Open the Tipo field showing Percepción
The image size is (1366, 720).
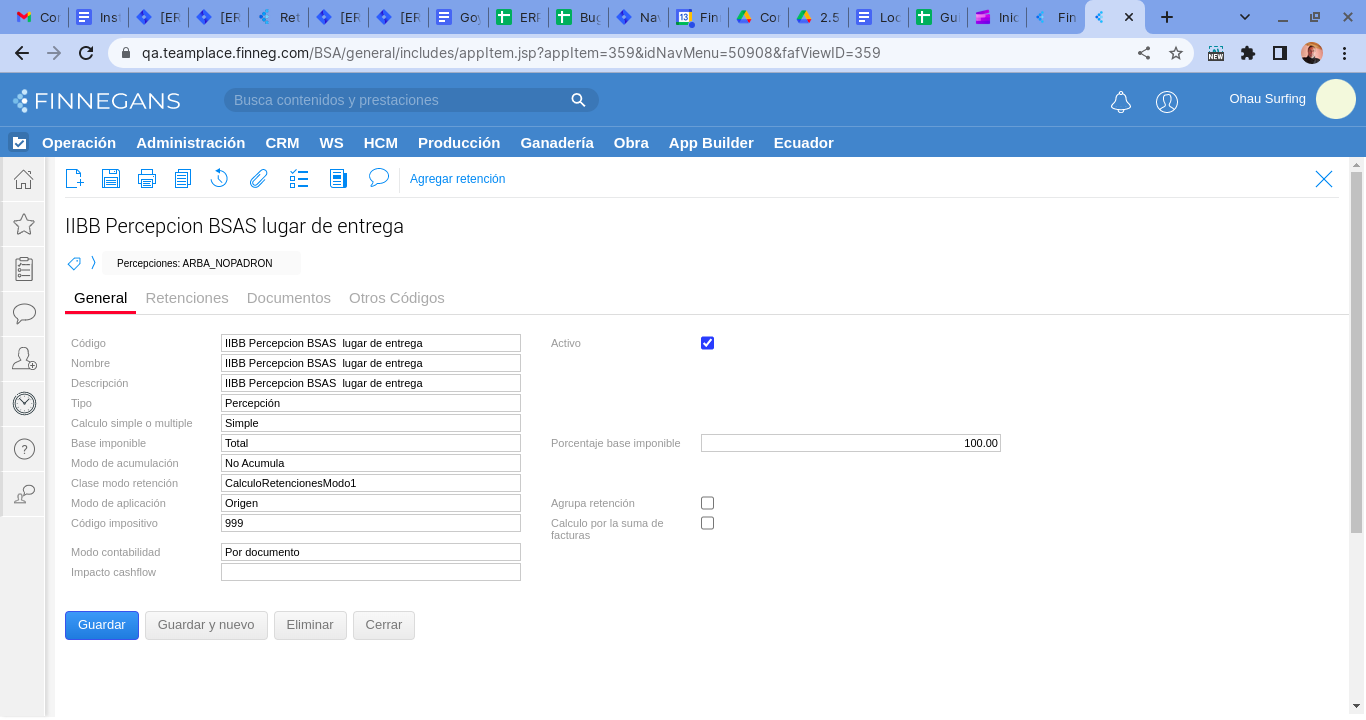point(370,403)
